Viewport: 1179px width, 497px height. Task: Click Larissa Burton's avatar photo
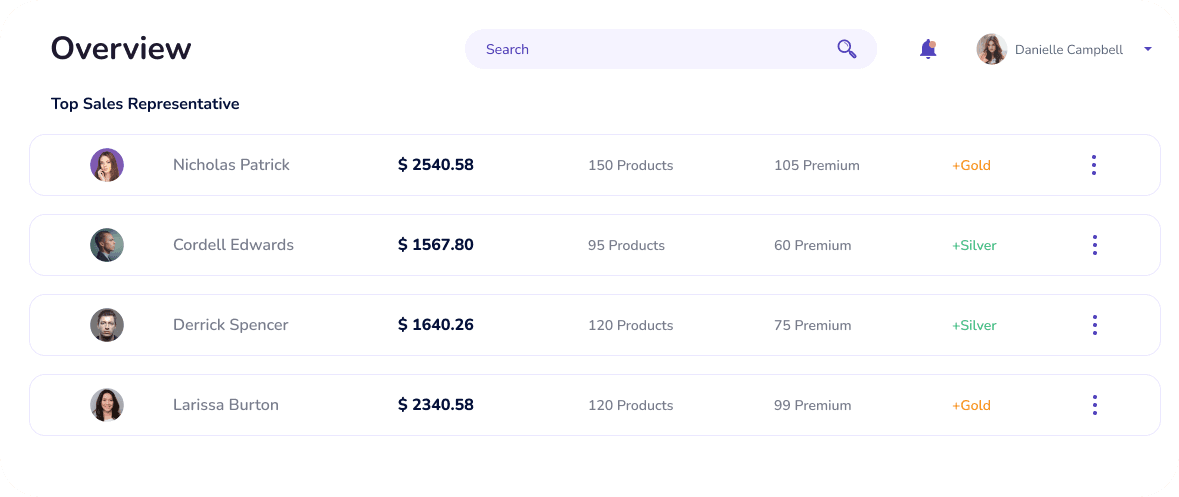[107, 405]
